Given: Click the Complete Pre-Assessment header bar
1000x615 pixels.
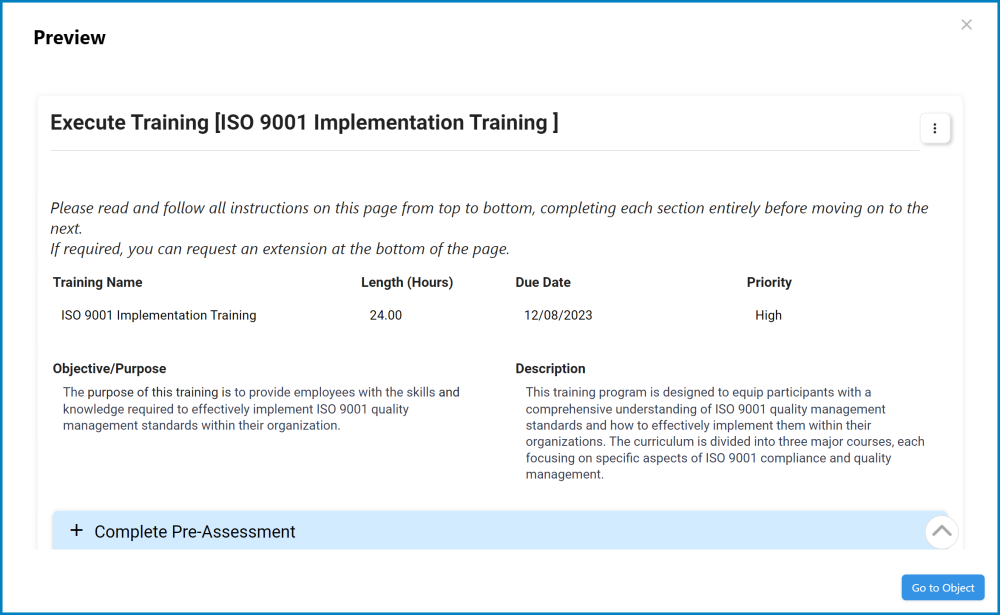Looking at the screenshot, I should pos(400,531).
